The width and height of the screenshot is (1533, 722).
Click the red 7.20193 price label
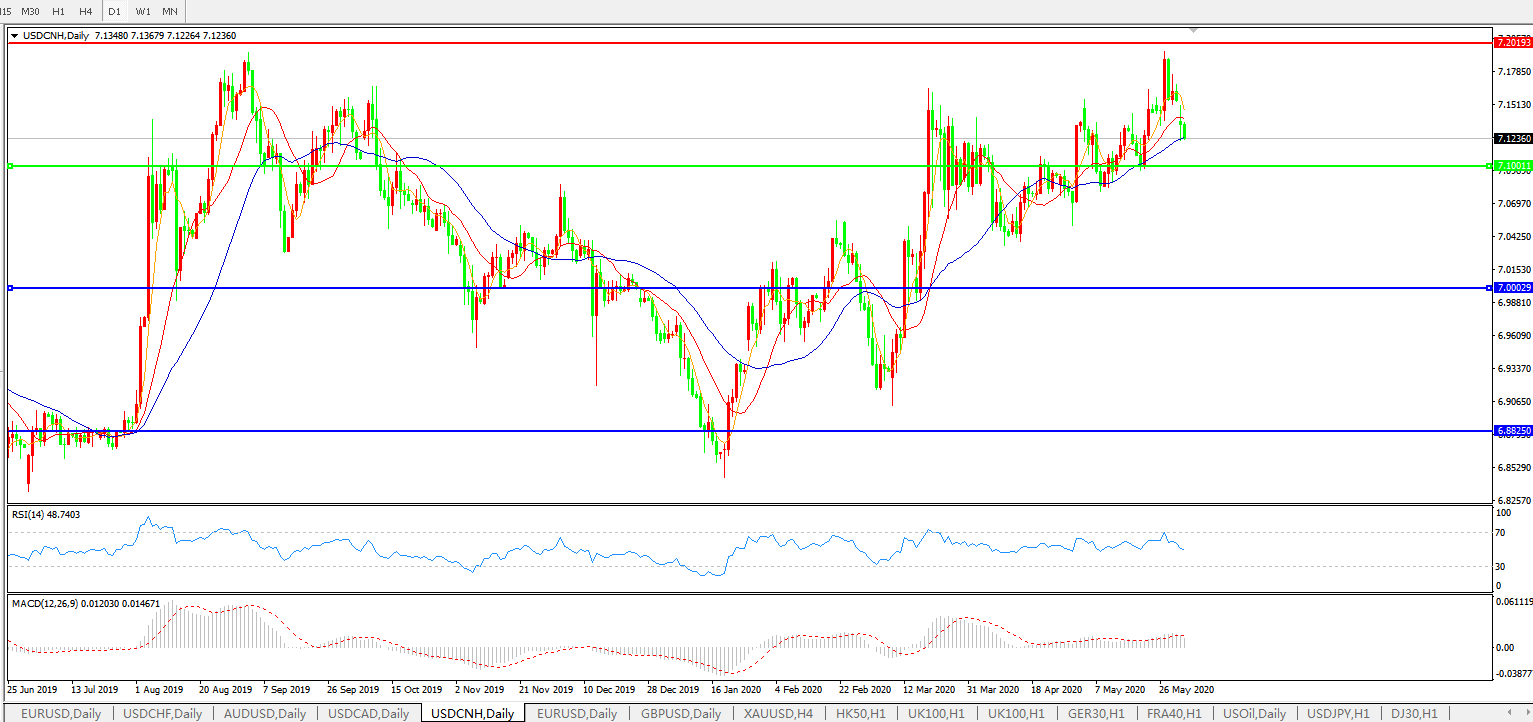click(x=1512, y=43)
